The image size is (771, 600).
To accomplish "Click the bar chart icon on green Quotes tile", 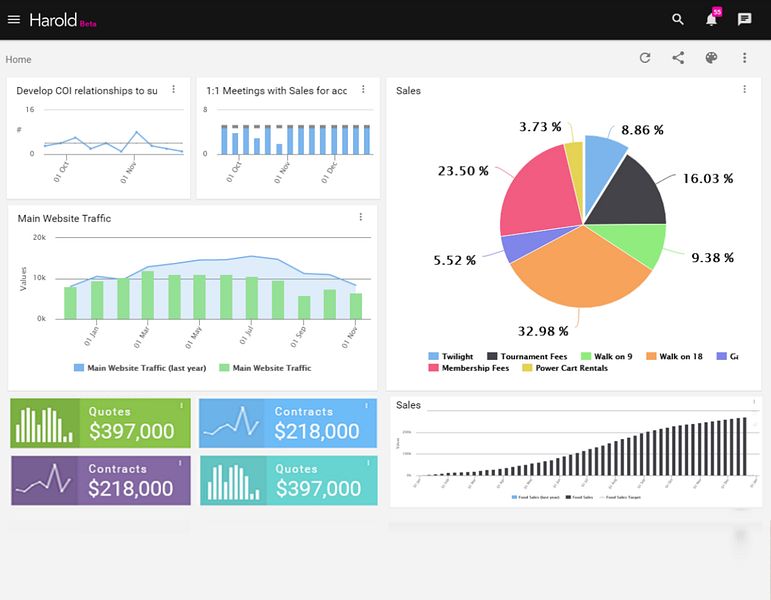I will (x=44, y=424).
